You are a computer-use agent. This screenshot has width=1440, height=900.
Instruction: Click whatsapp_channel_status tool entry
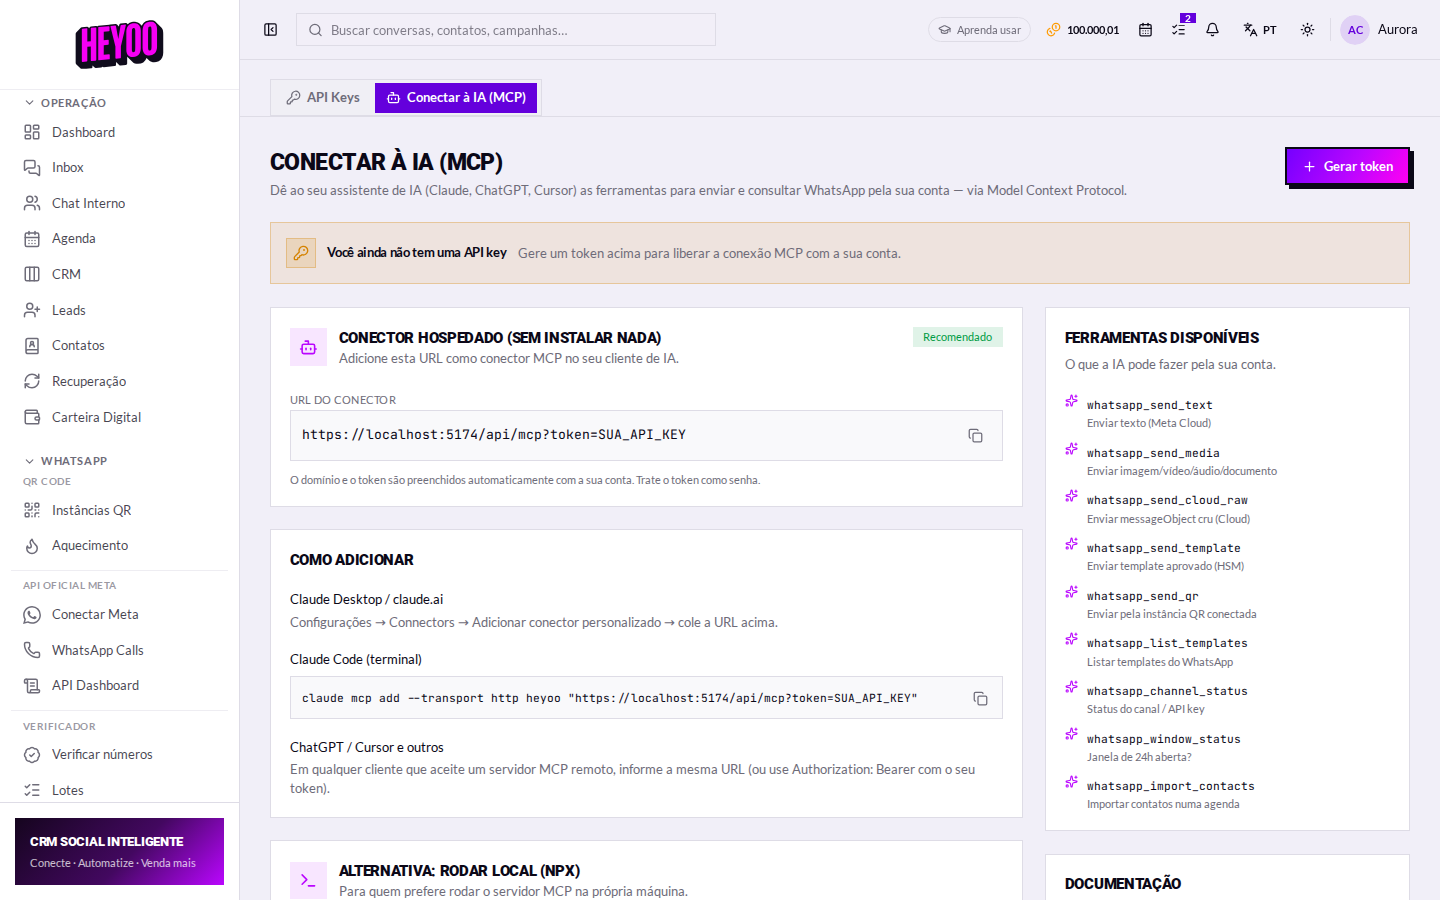tap(1227, 699)
